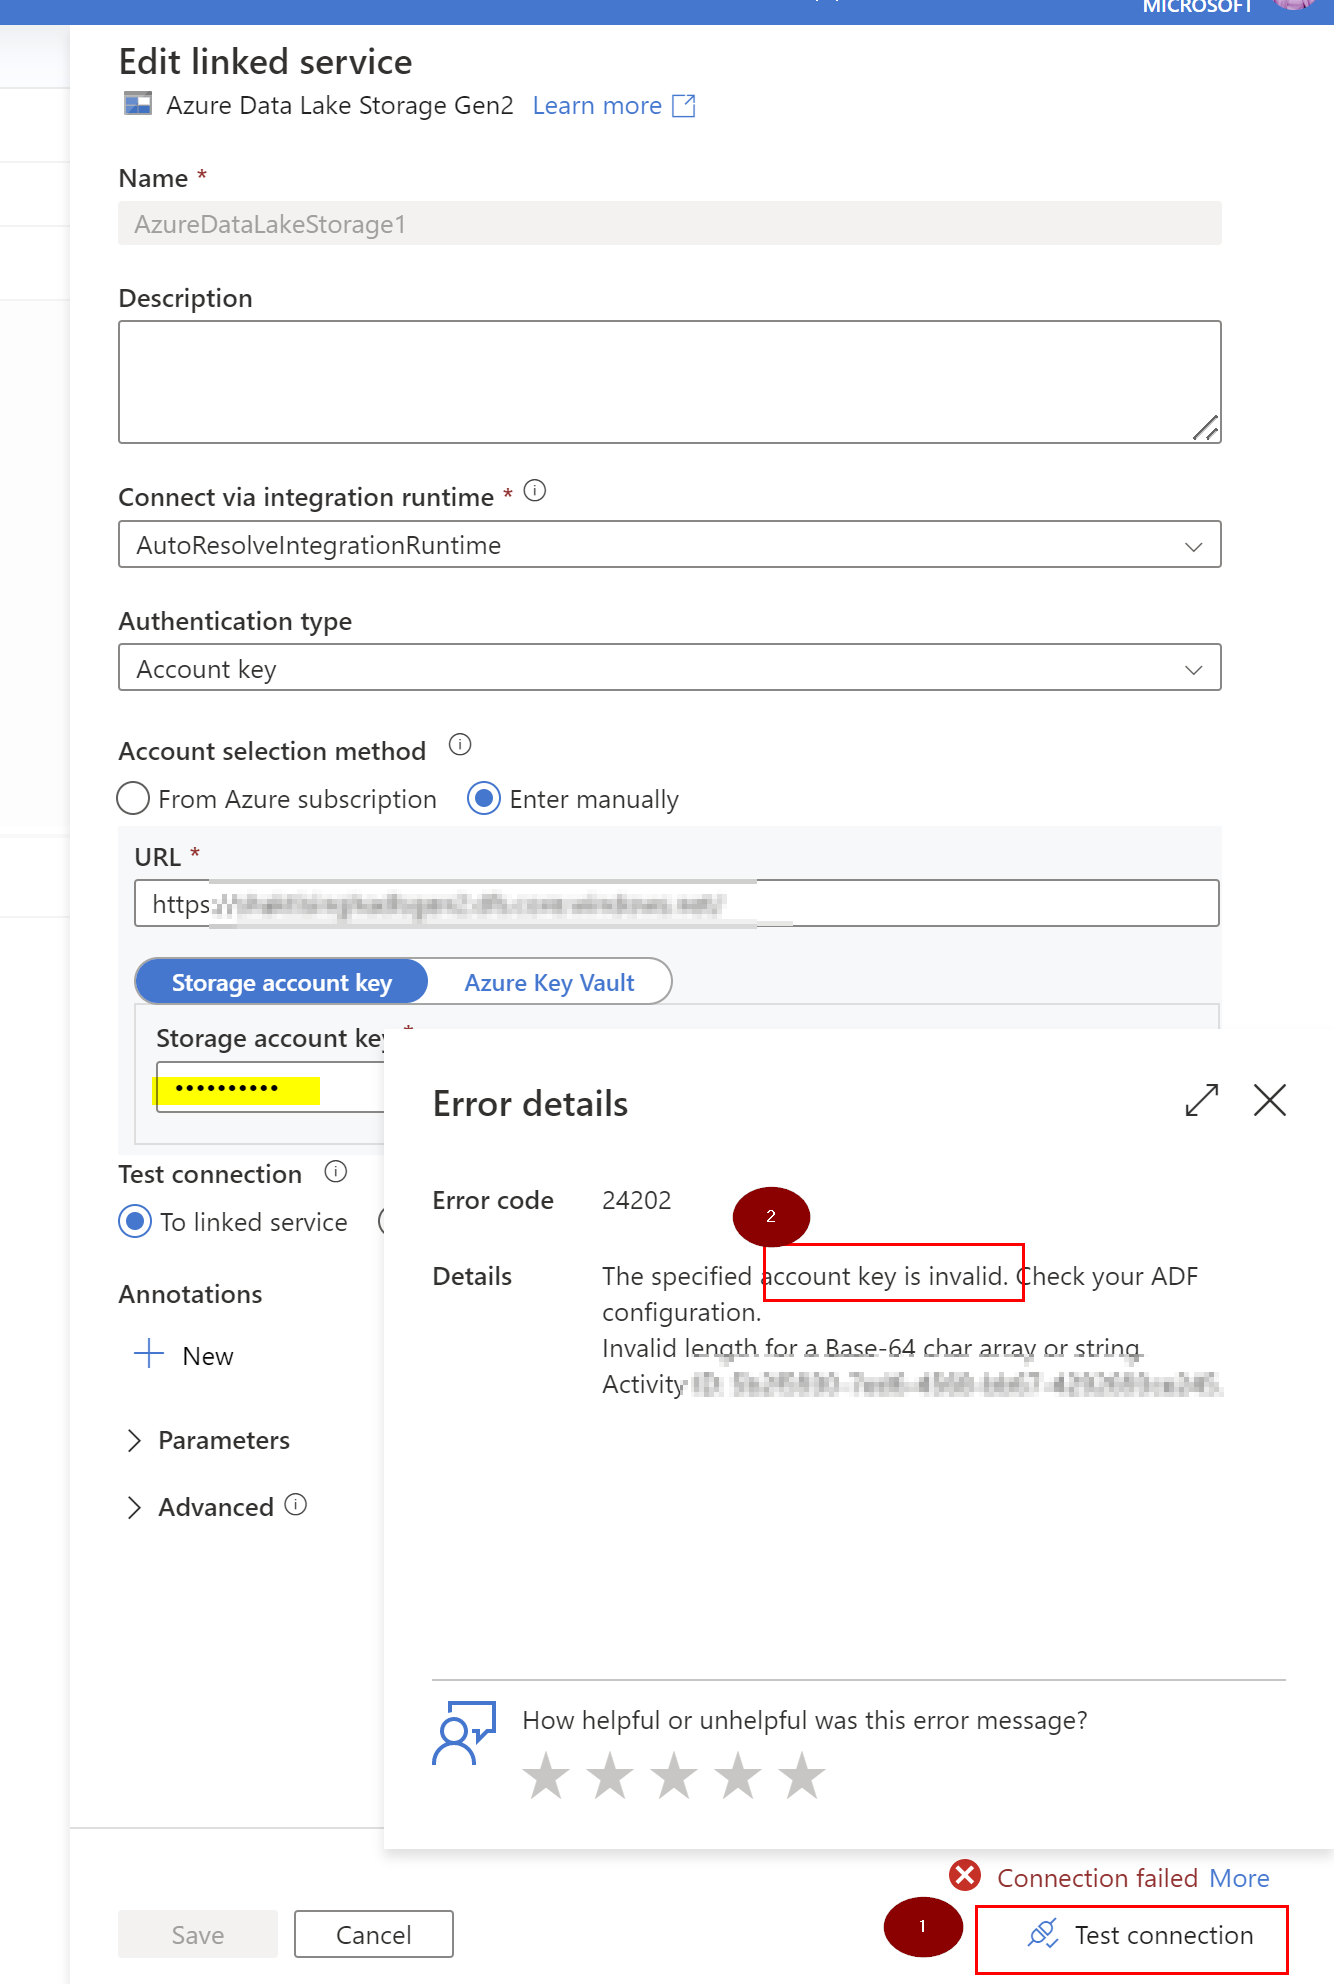This screenshot has width=1334, height=1984.
Task: Rate error message two stars
Action: [x=610, y=1776]
